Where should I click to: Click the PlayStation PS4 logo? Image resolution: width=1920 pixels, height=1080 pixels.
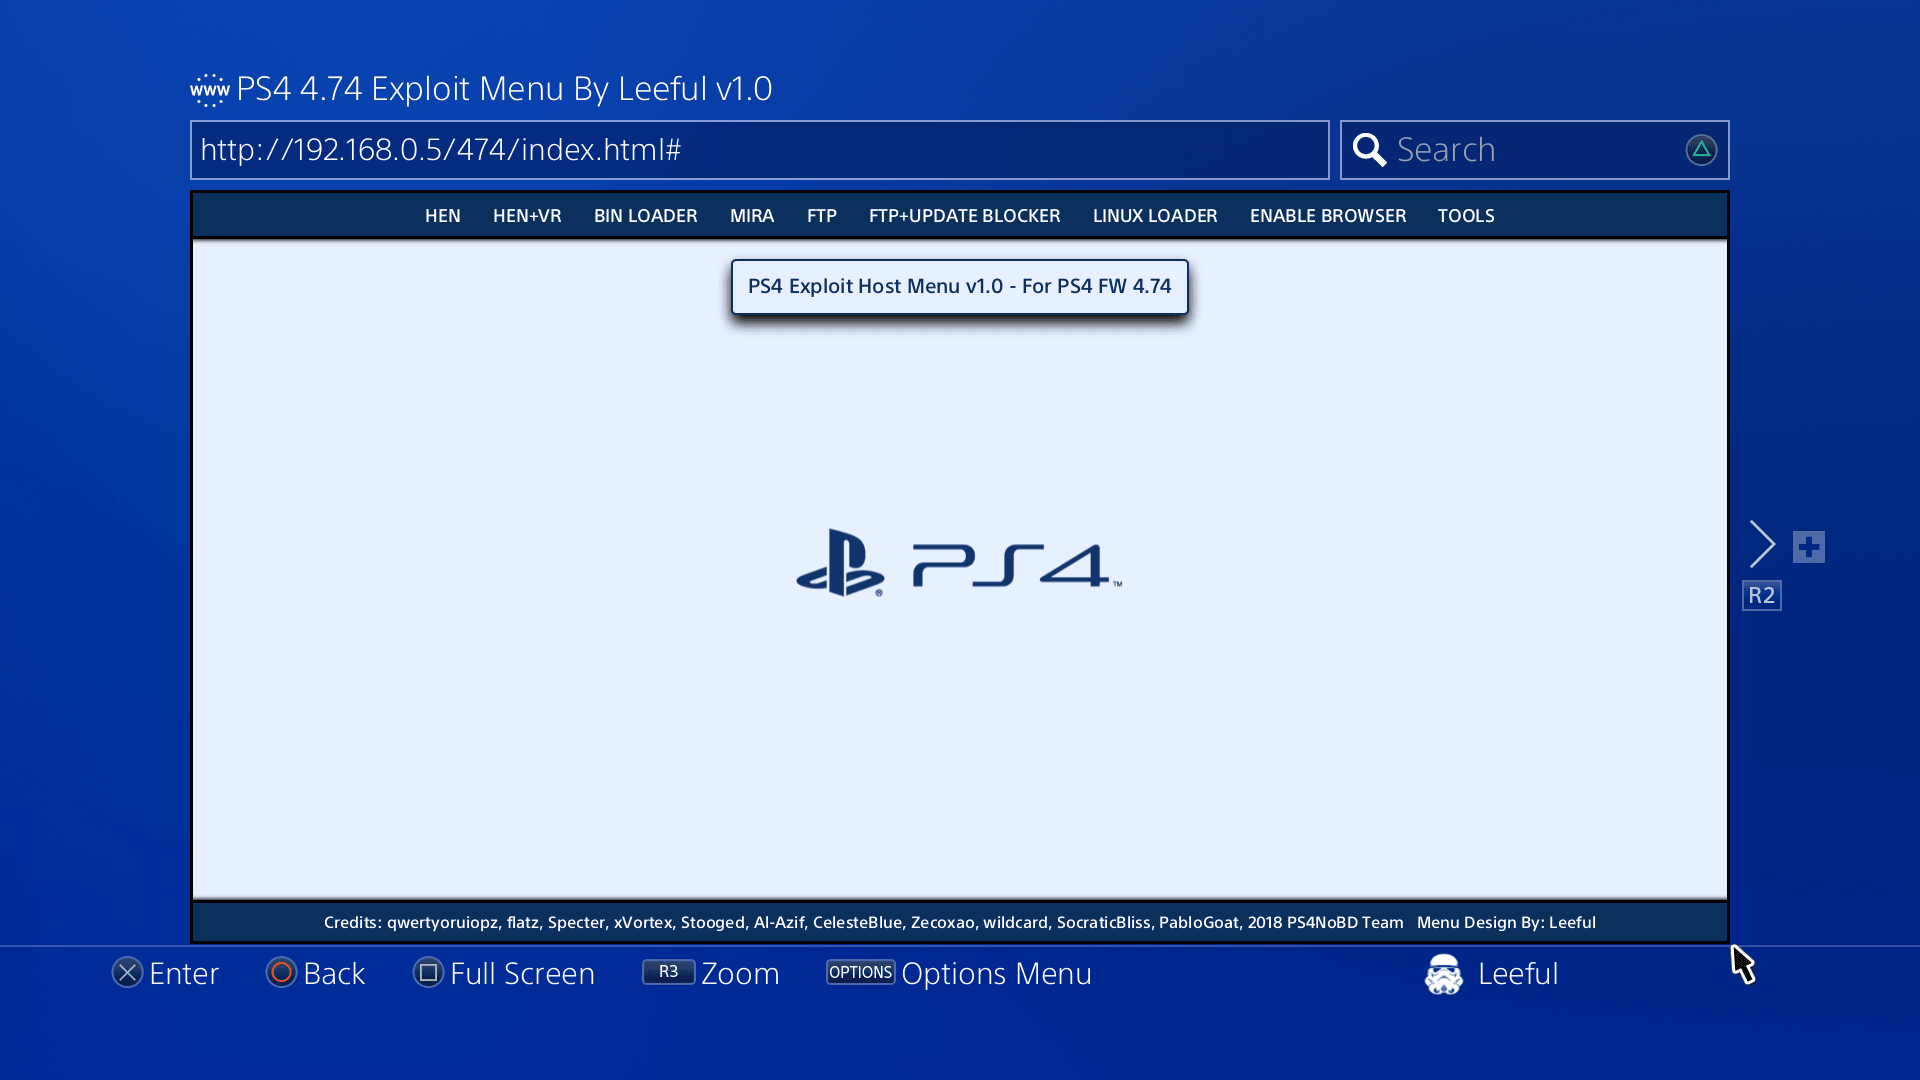(x=959, y=563)
